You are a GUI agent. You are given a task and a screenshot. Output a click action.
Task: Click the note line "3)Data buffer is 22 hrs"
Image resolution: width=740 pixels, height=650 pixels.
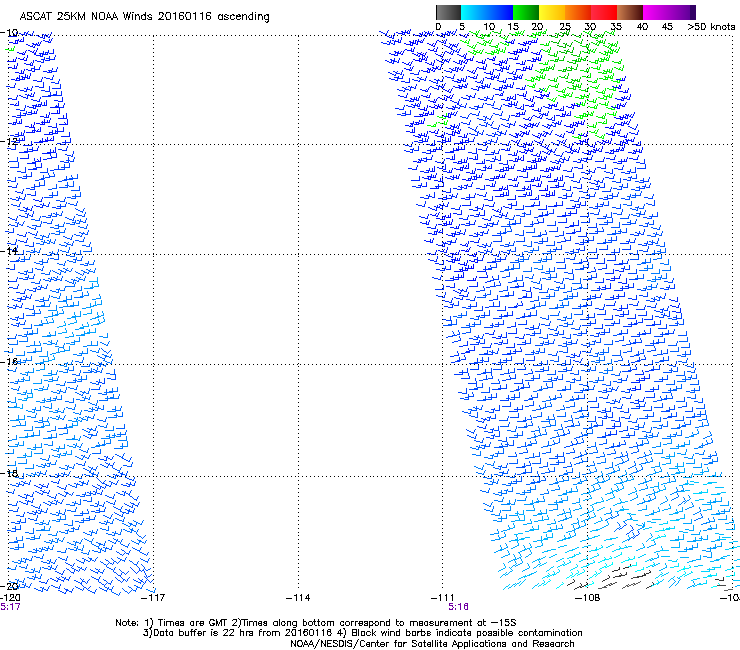(x=362, y=633)
